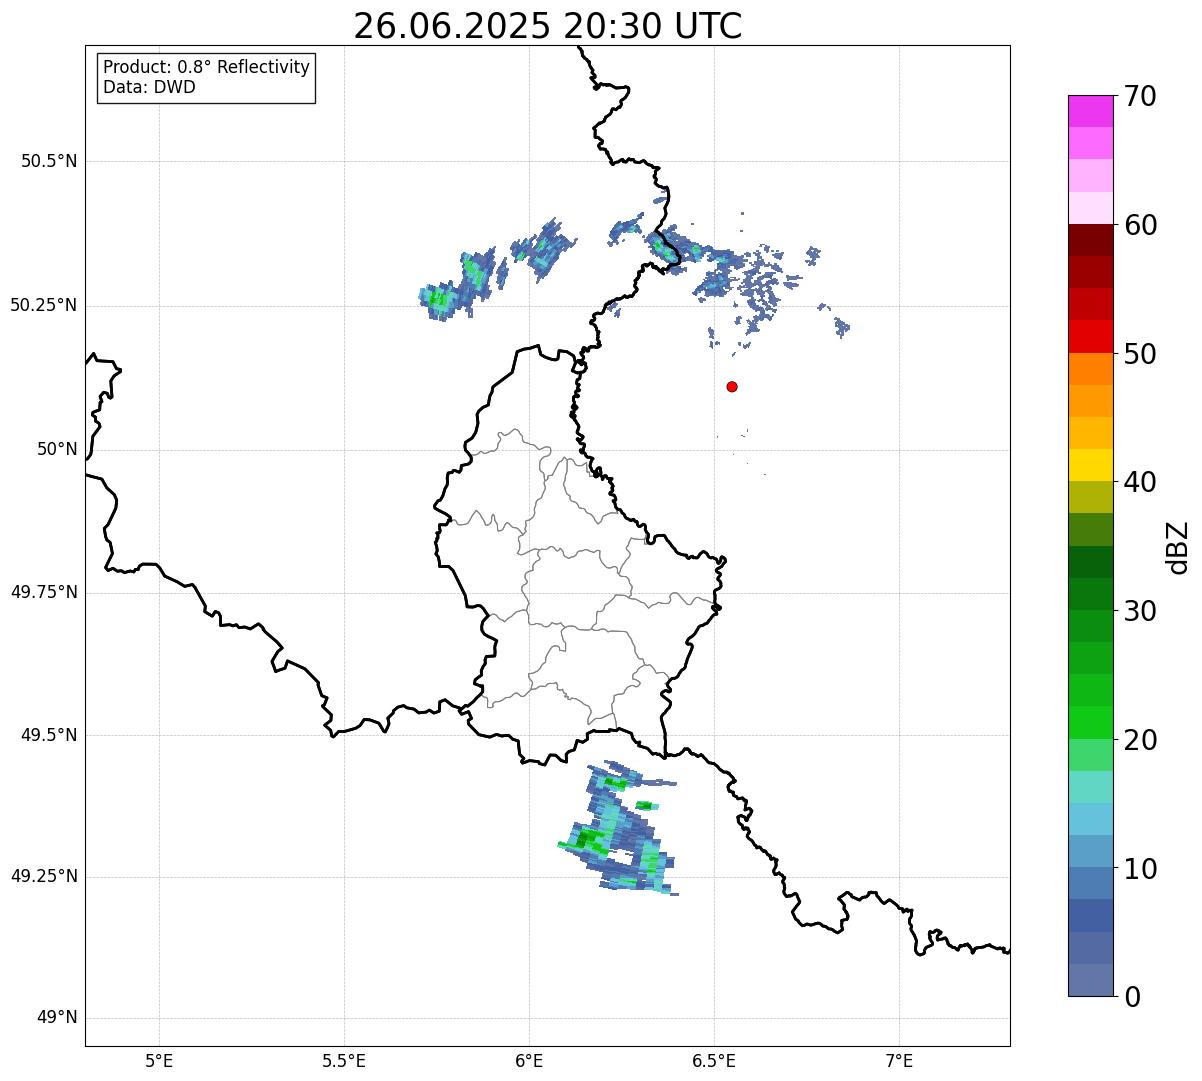Click the colorbar 60 tick label
The image size is (1202, 1081).
tap(1140, 225)
